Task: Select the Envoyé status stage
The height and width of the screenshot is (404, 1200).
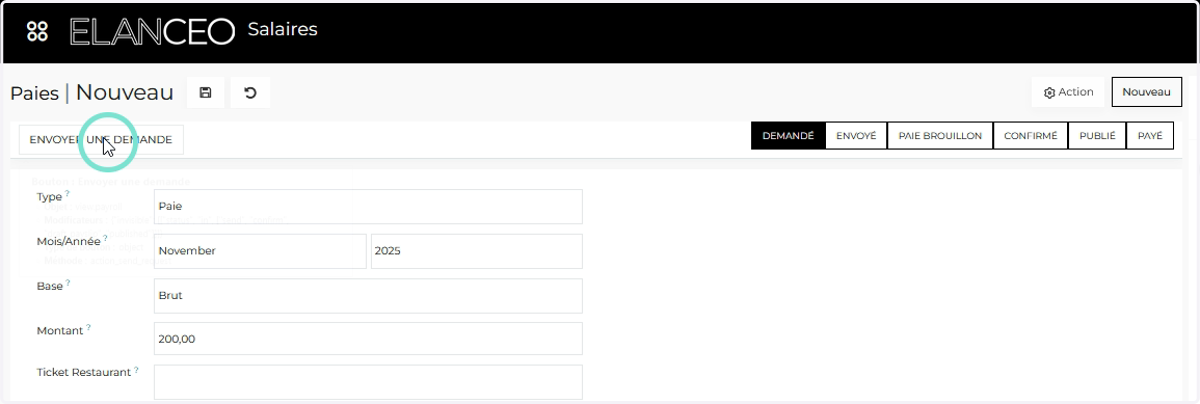Action: tap(856, 136)
